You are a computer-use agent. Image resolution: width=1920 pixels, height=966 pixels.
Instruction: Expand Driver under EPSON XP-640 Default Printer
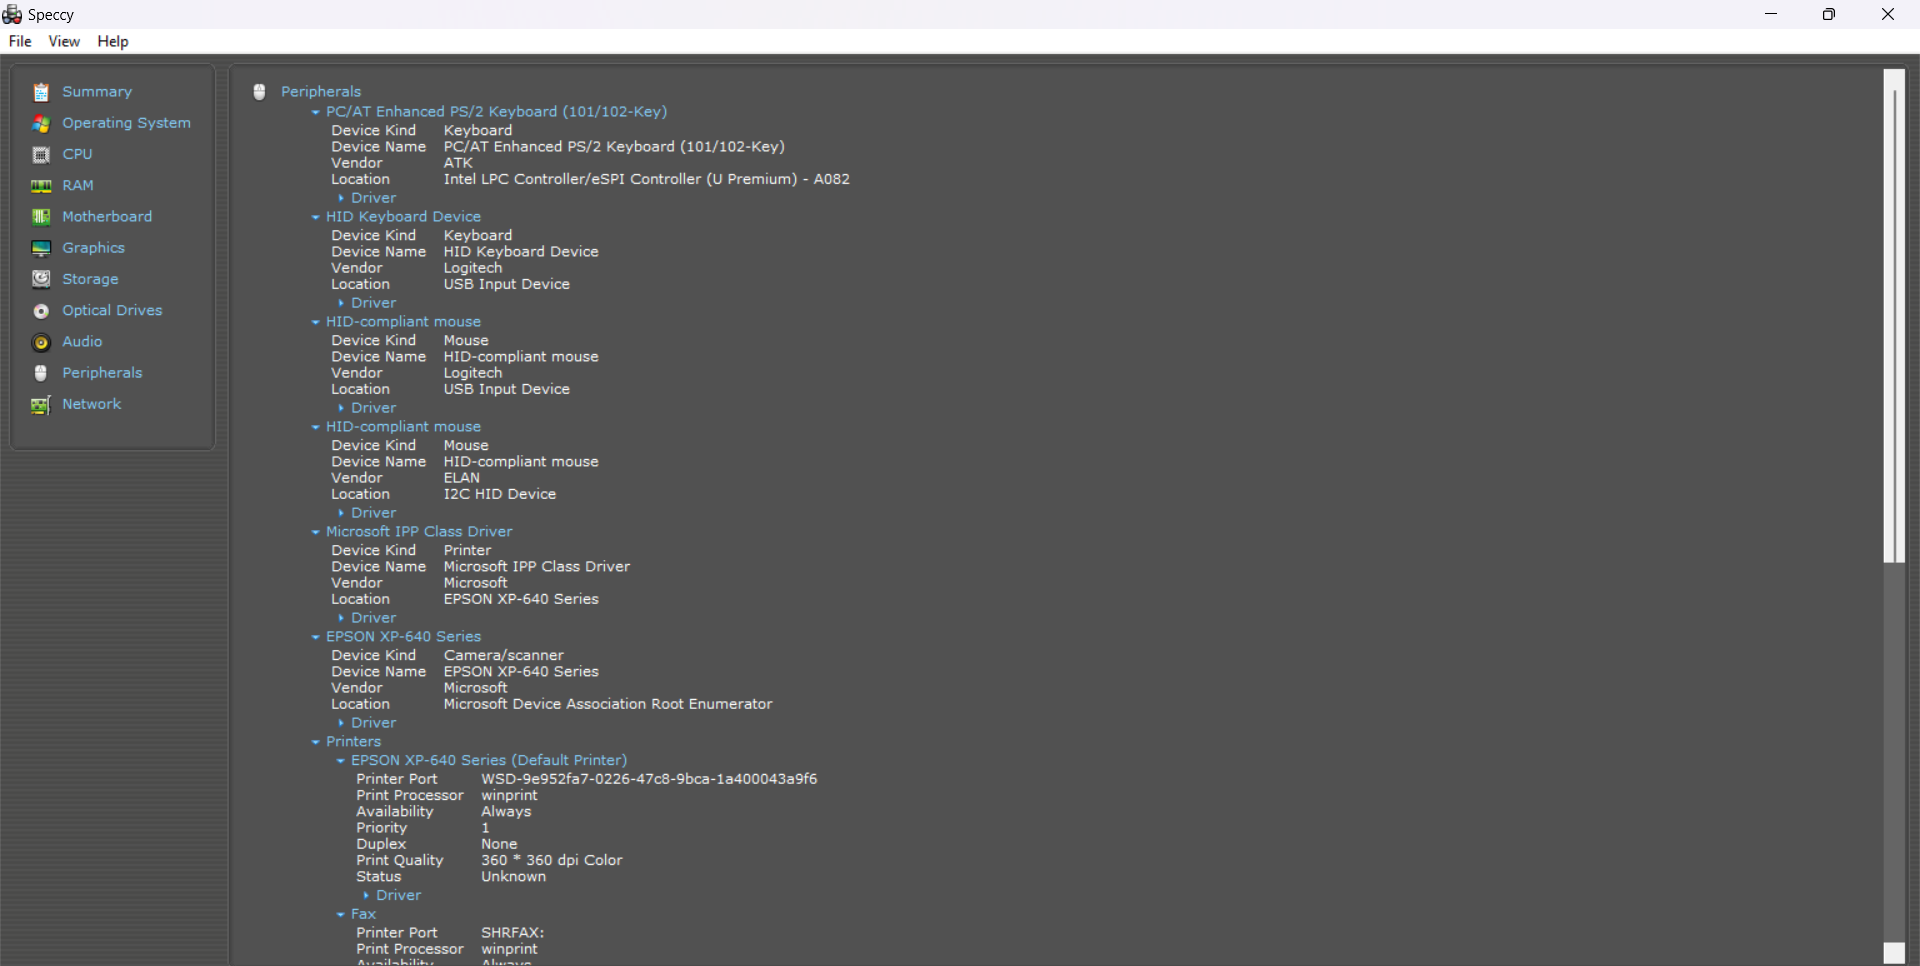[x=366, y=896]
